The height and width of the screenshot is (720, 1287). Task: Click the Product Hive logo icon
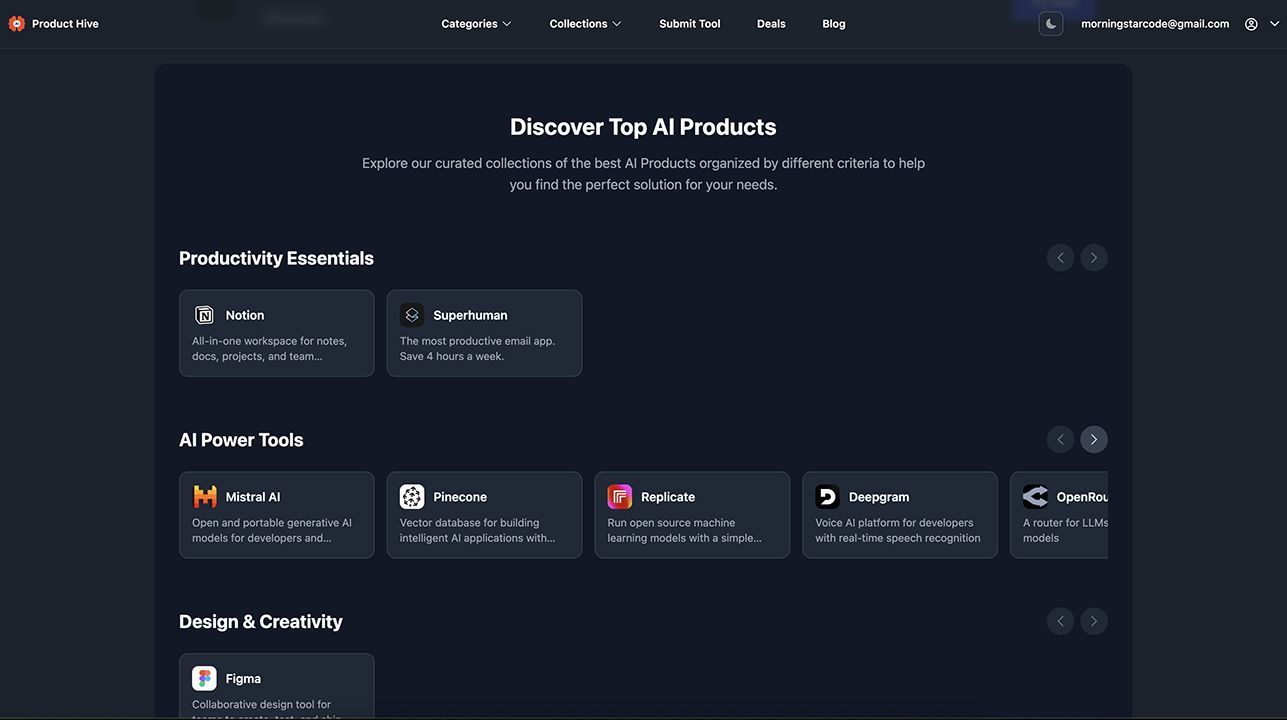point(16,24)
